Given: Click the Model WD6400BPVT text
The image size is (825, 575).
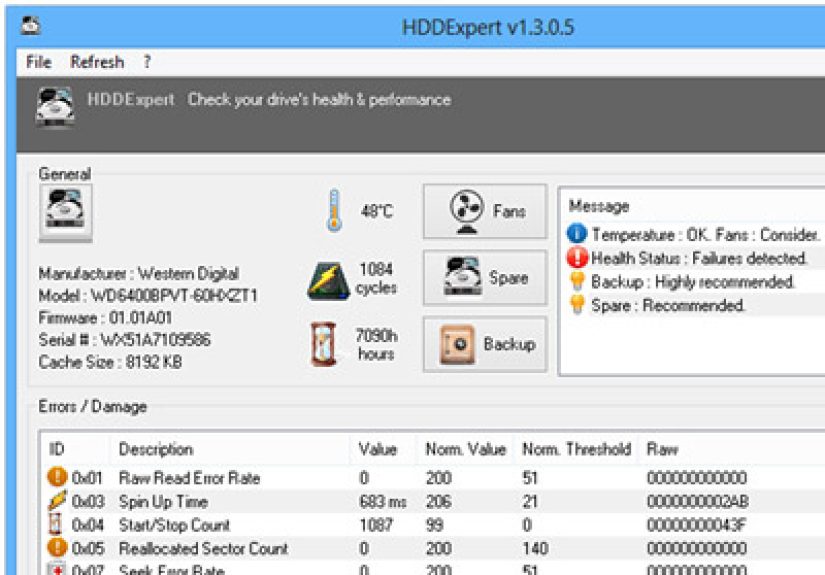Looking at the screenshot, I should click(x=148, y=296).
